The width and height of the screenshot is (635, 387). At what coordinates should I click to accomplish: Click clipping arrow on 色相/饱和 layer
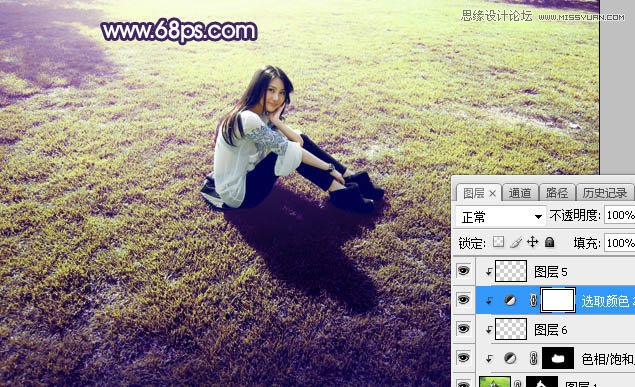[489, 359]
